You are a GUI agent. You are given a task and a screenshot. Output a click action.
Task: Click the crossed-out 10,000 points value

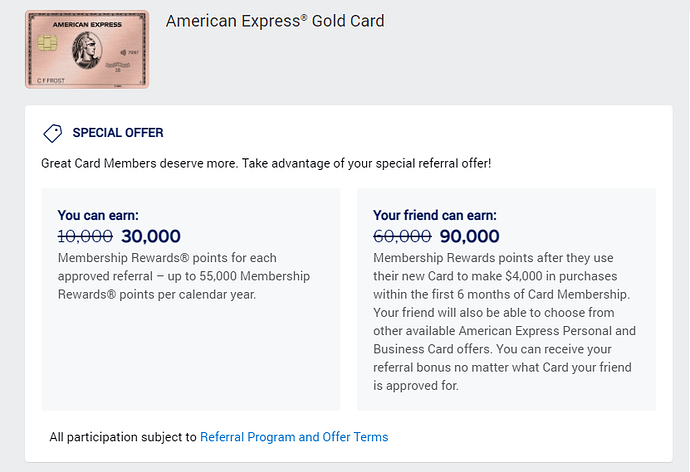(85, 236)
